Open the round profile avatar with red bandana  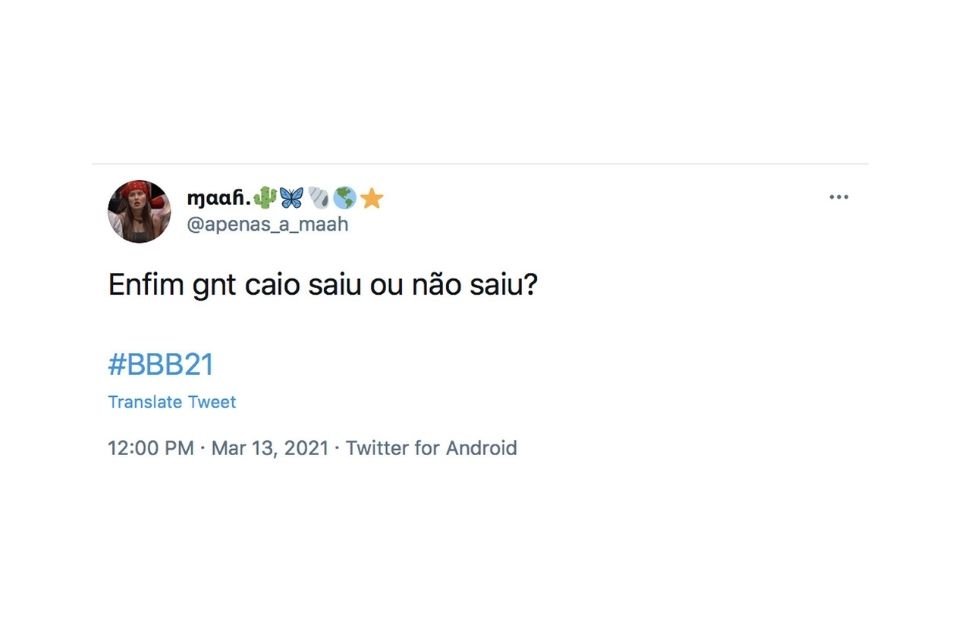[140, 211]
